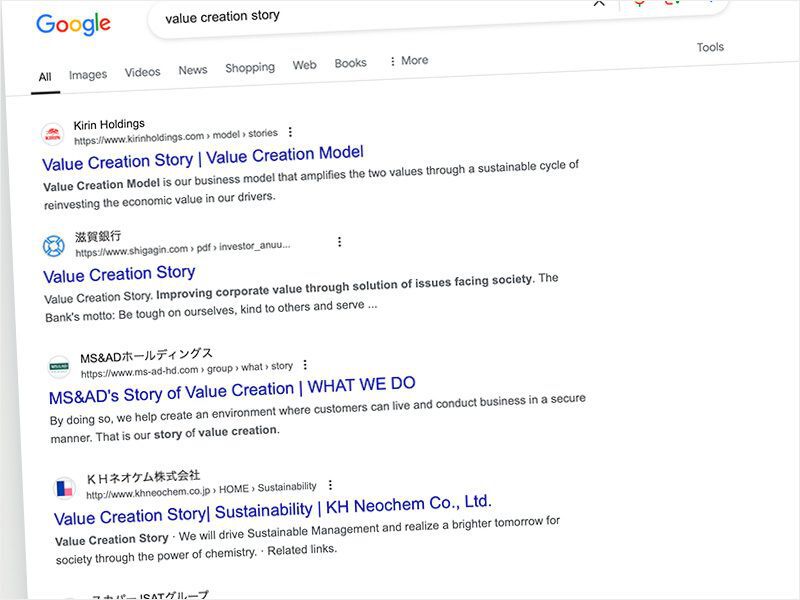The image size is (800, 600).
Task: Switch to the Videos tab
Action: coord(142,72)
